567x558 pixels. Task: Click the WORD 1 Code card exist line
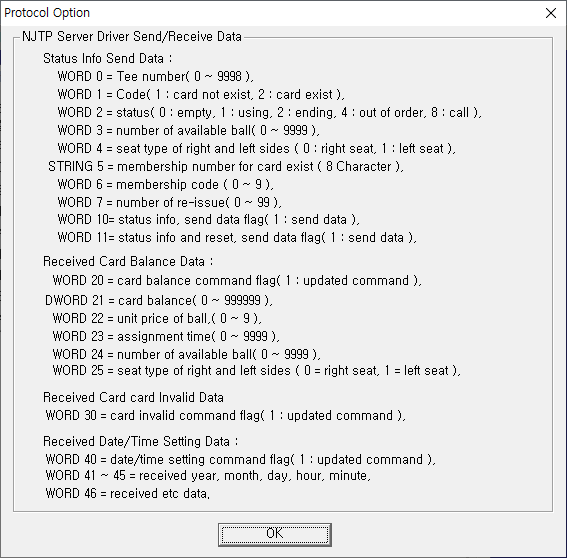click(201, 94)
